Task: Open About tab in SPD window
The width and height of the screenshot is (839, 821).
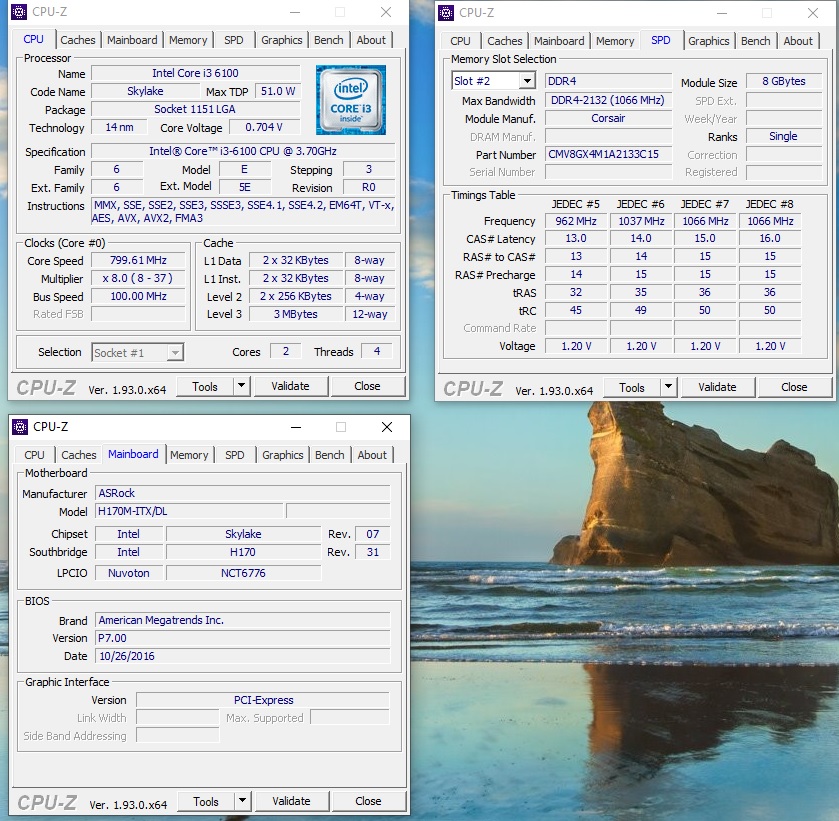Action: tap(798, 41)
